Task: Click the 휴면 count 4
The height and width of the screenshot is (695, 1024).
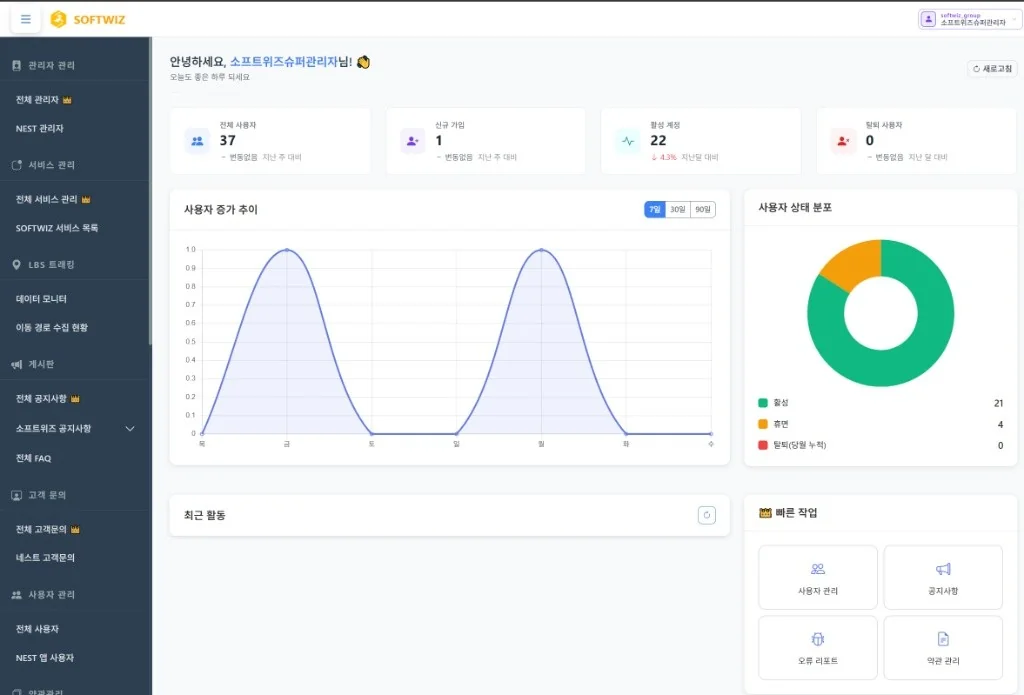Action: pos(1000,425)
